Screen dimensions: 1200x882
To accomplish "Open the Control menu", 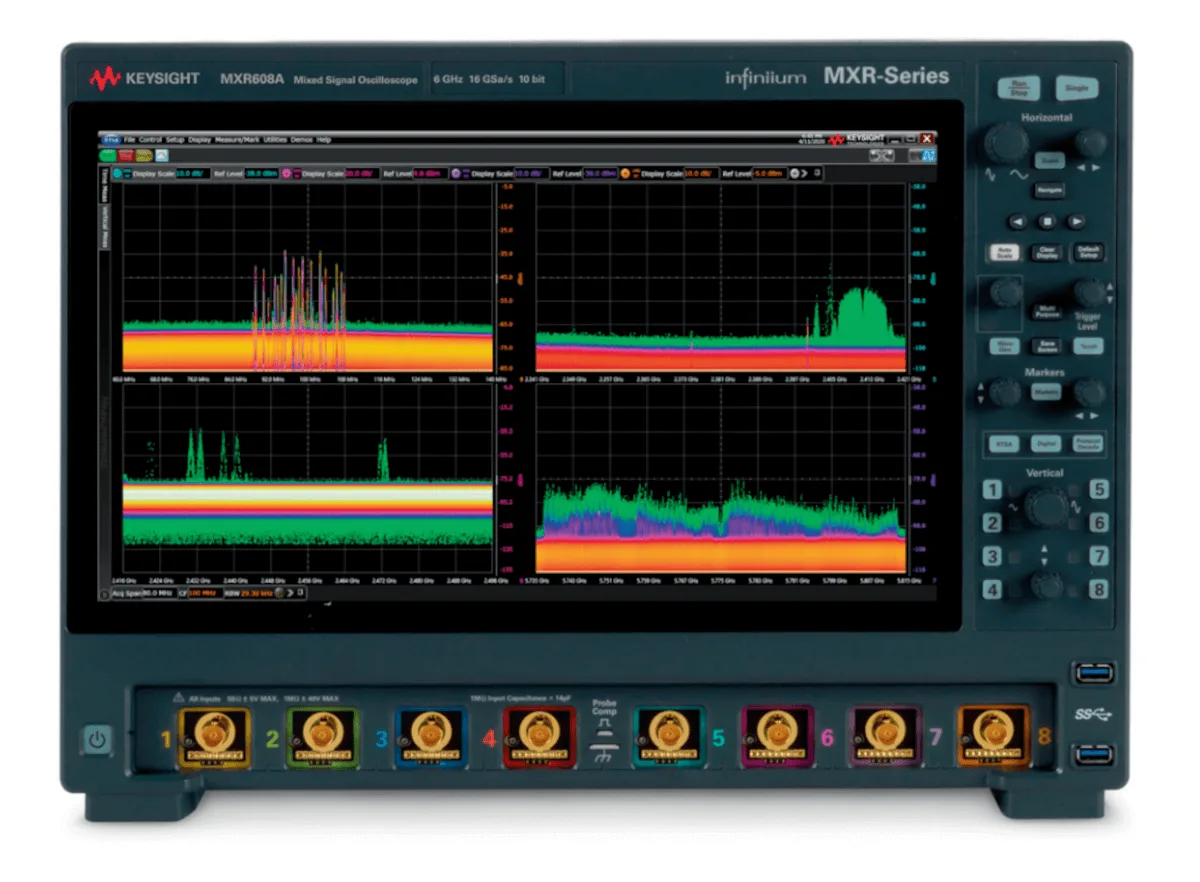I will tap(150, 140).
